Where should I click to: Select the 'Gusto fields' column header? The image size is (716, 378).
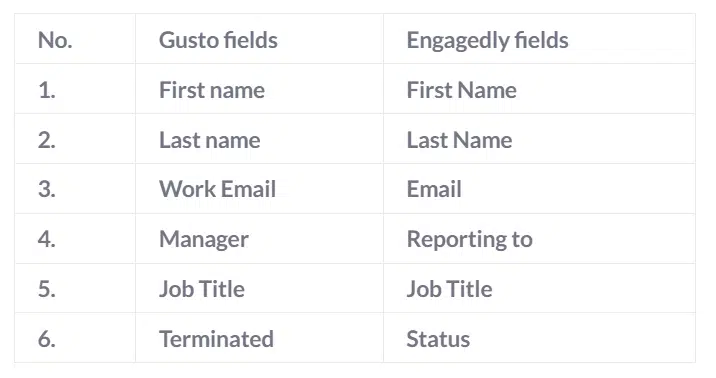pyautogui.click(x=259, y=39)
